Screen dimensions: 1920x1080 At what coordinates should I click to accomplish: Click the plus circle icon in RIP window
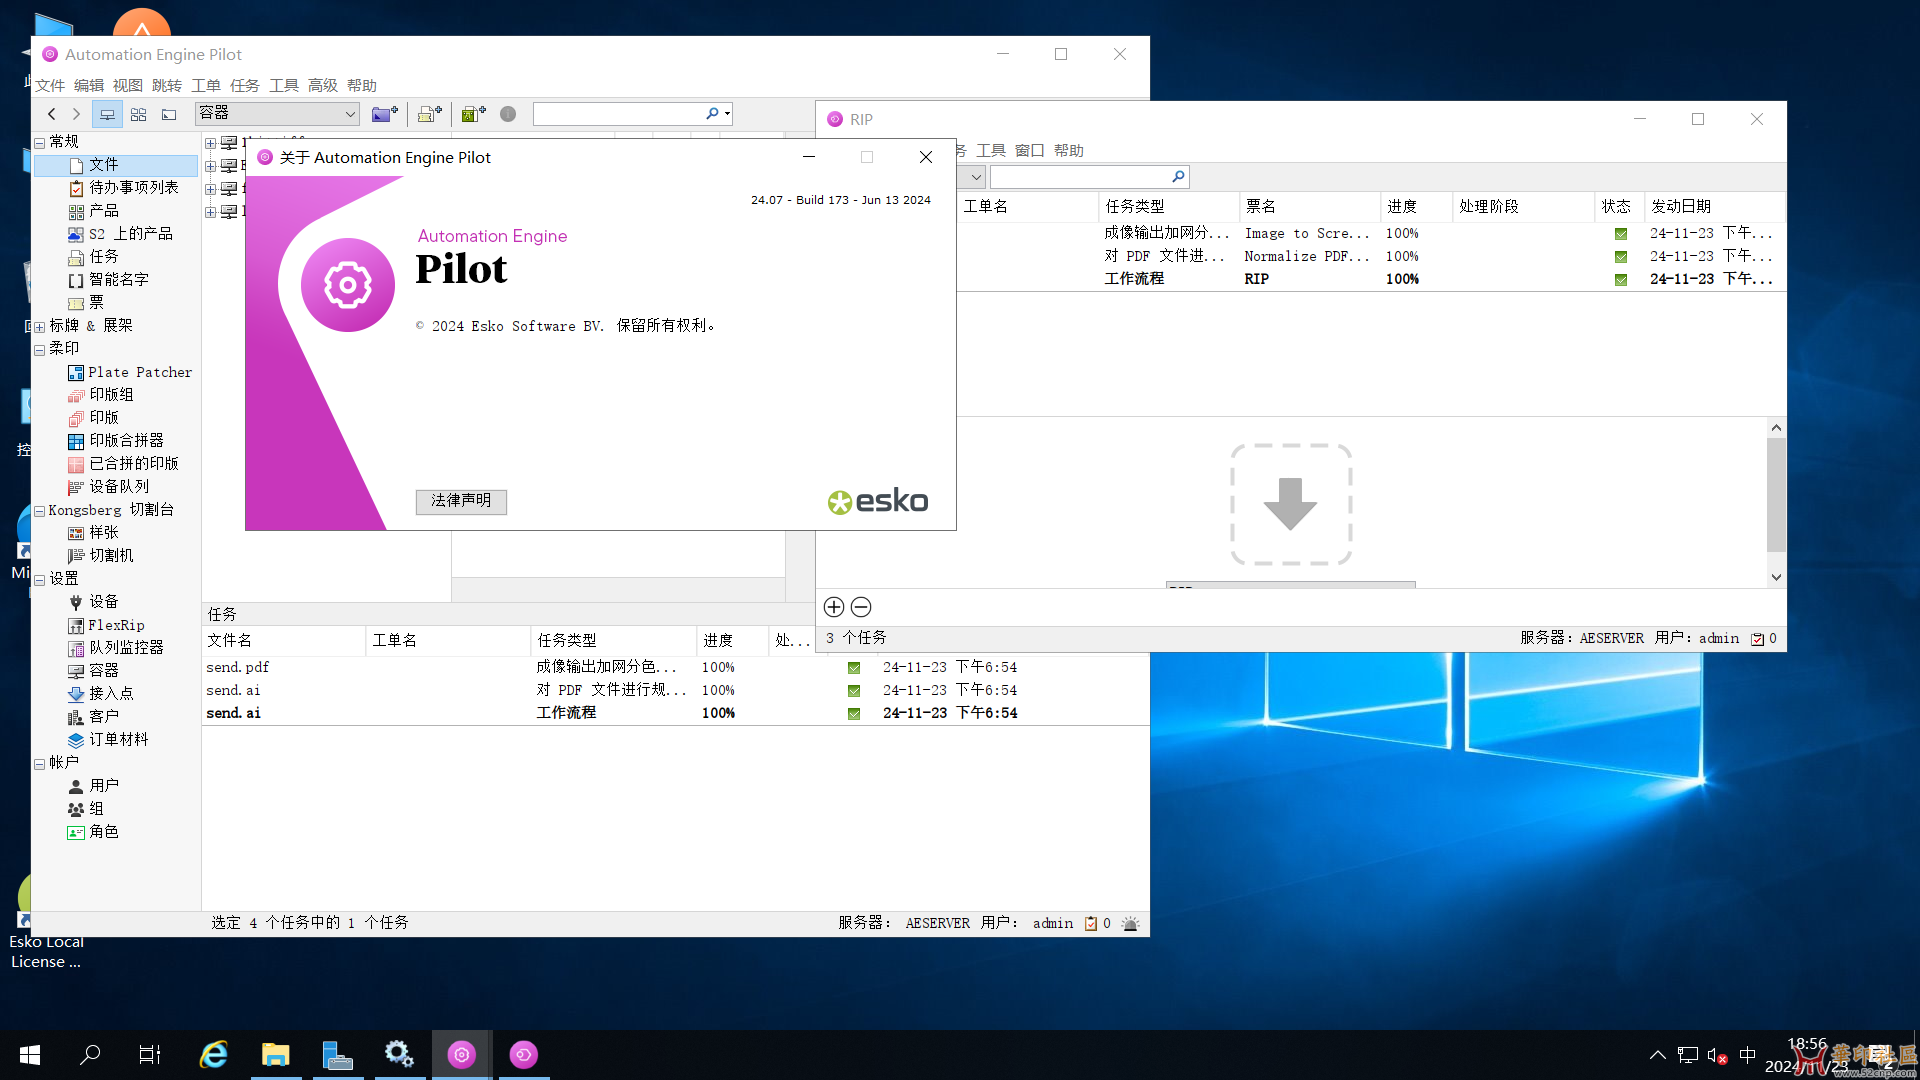point(834,607)
